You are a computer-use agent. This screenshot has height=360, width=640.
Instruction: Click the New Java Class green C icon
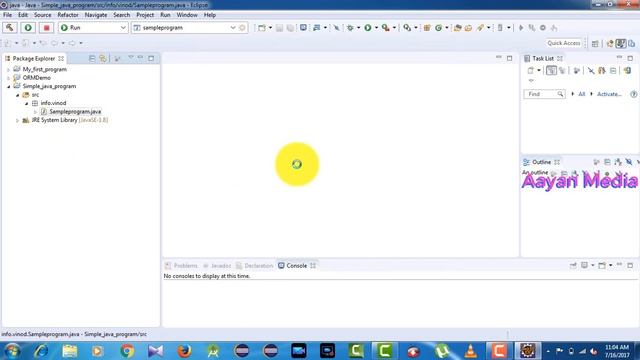[x=438, y=28]
